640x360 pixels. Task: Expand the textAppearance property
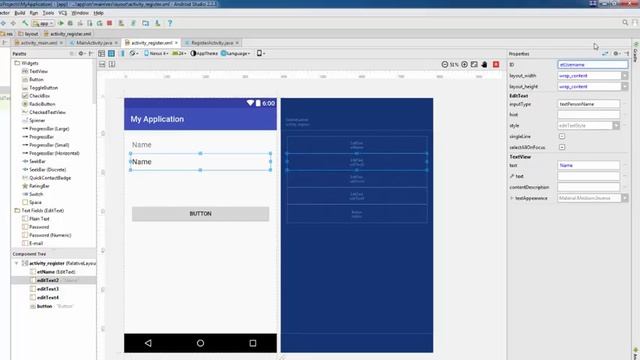click(x=511, y=198)
